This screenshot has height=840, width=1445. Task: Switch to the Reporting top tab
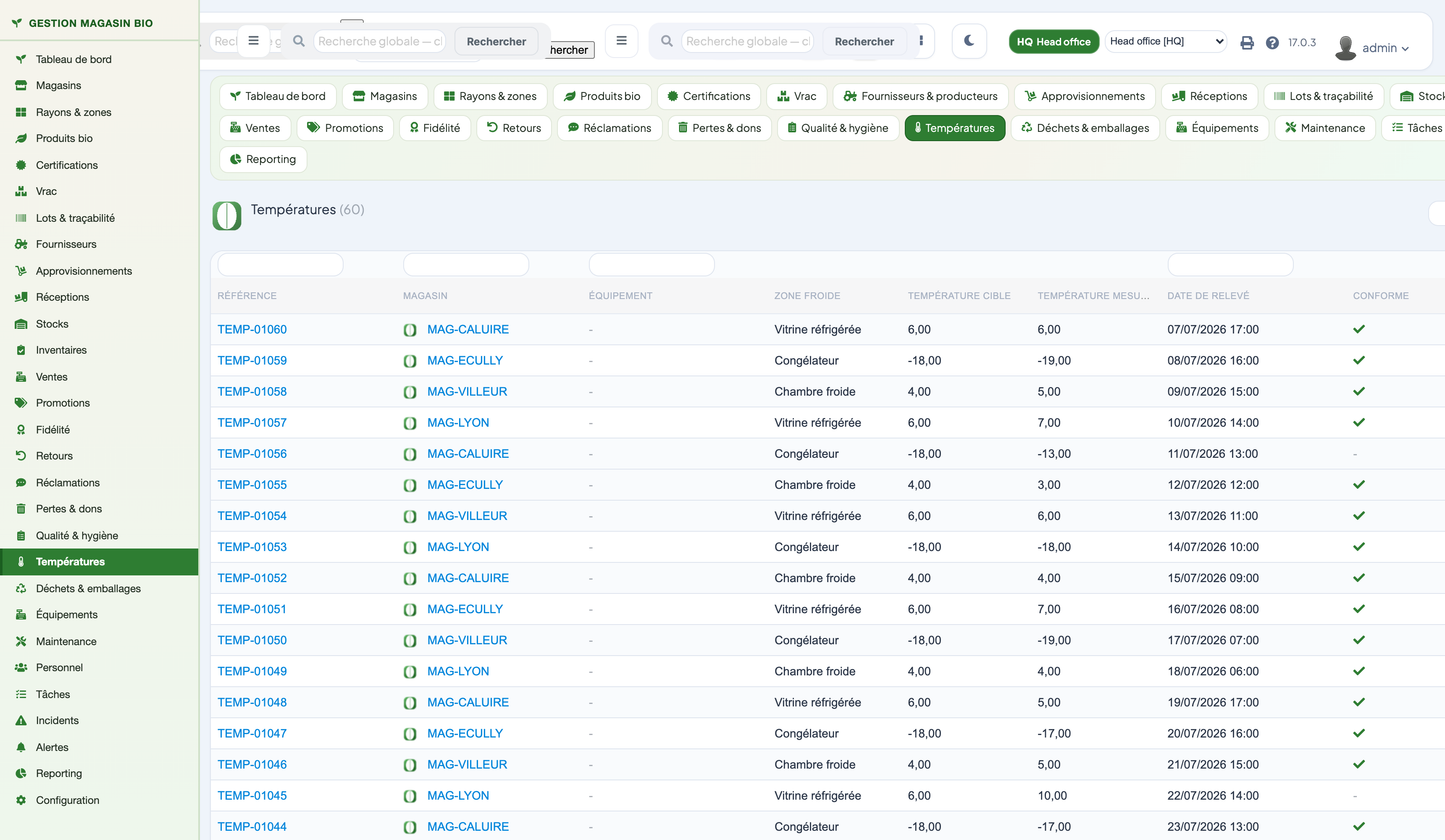pyautogui.click(x=263, y=159)
